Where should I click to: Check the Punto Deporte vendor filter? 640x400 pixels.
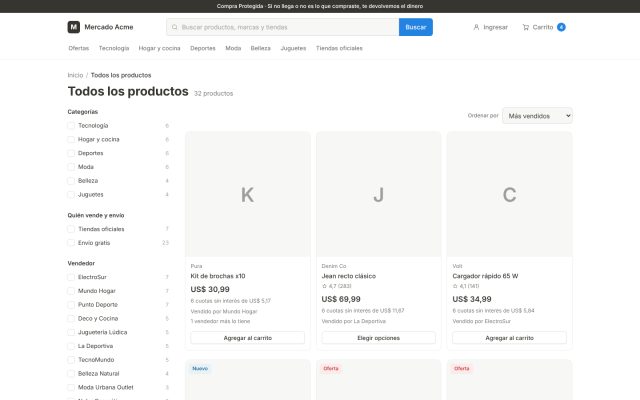coord(71,305)
